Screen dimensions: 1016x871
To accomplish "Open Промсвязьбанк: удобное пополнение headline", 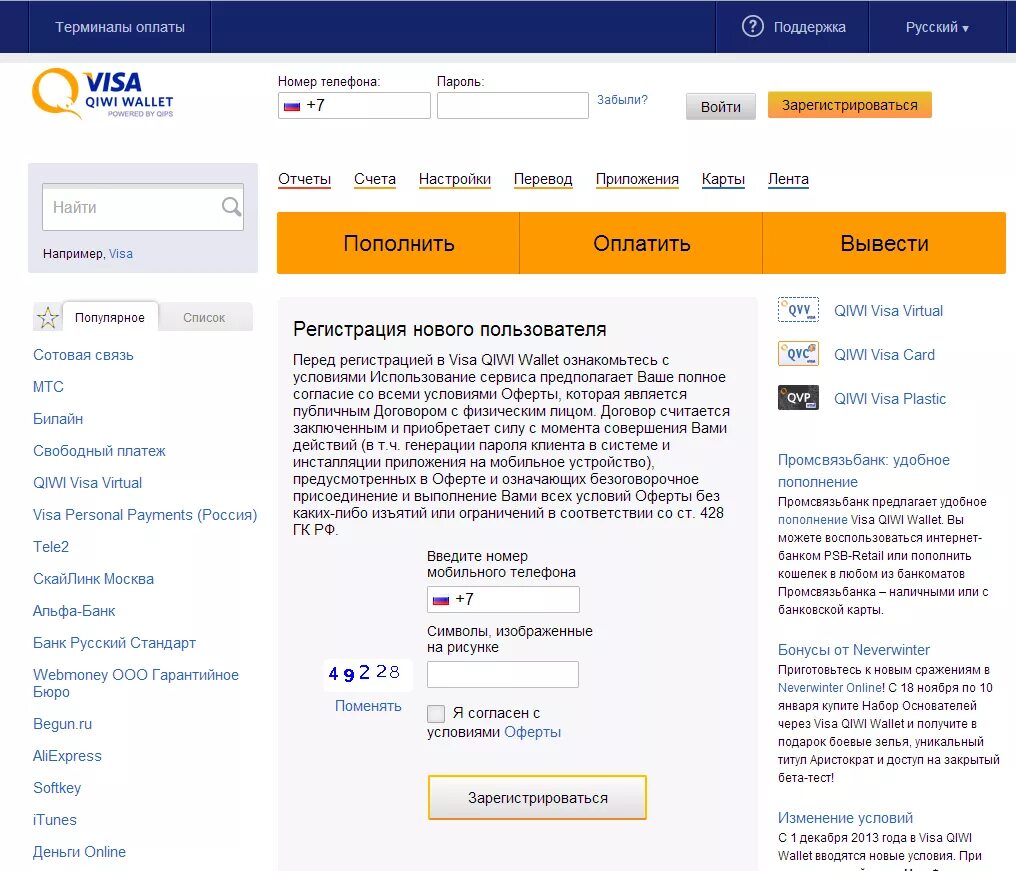I will (x=864, y=470).
